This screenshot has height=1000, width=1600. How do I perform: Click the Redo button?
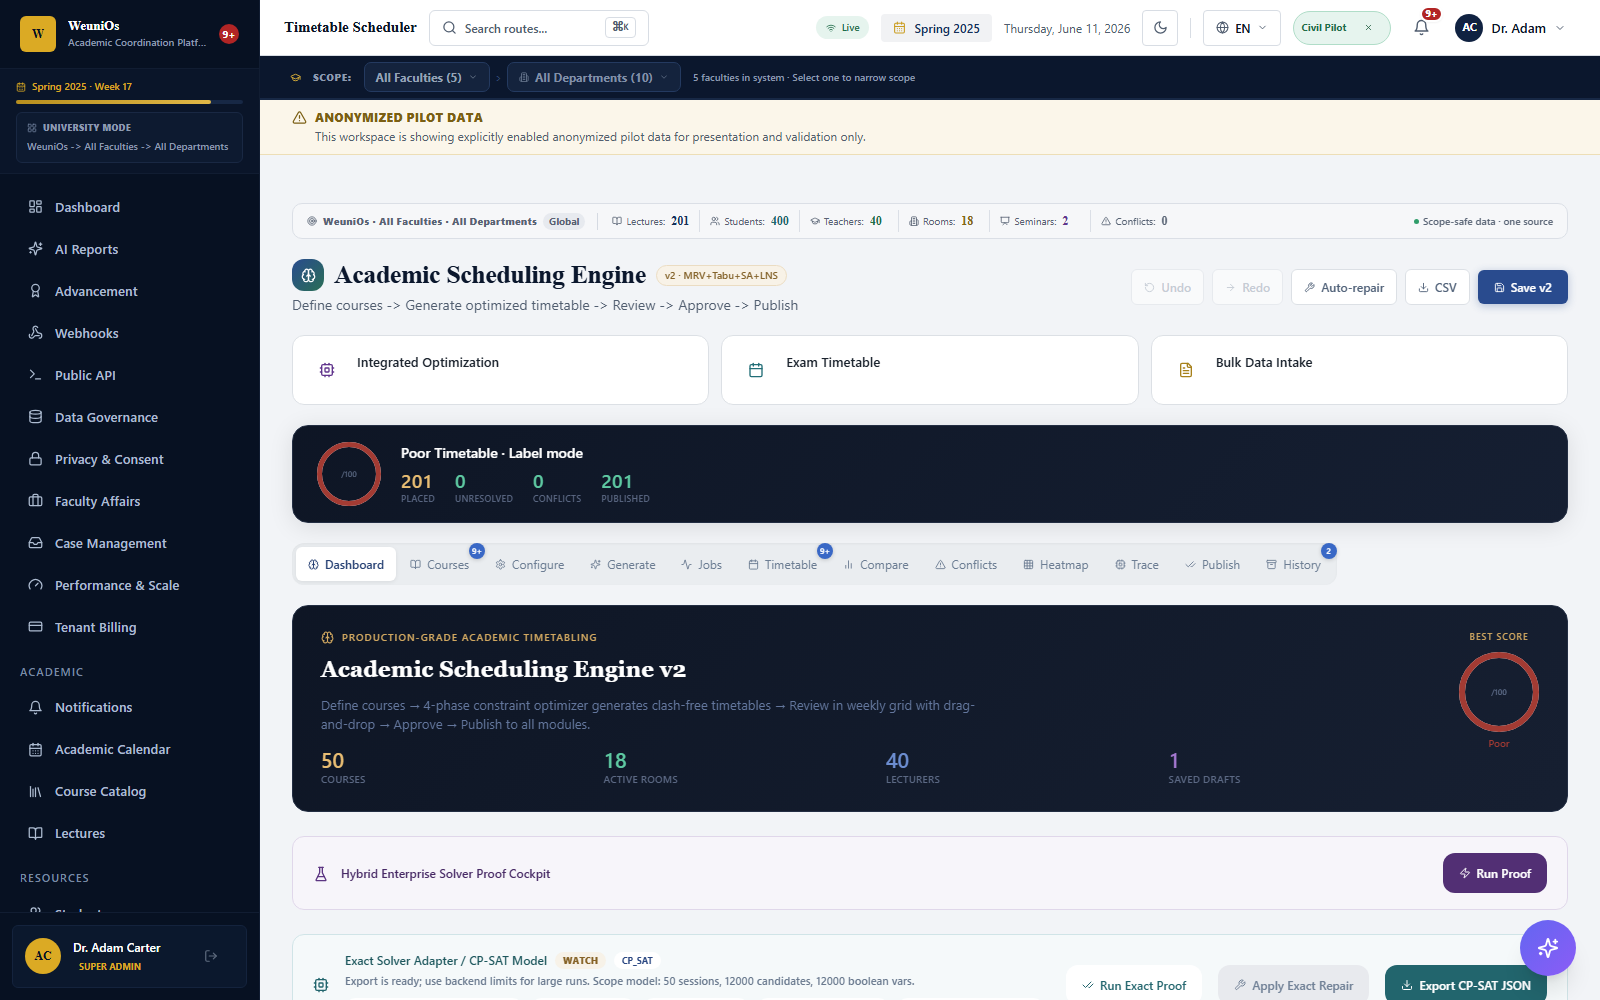[1248, 287]
